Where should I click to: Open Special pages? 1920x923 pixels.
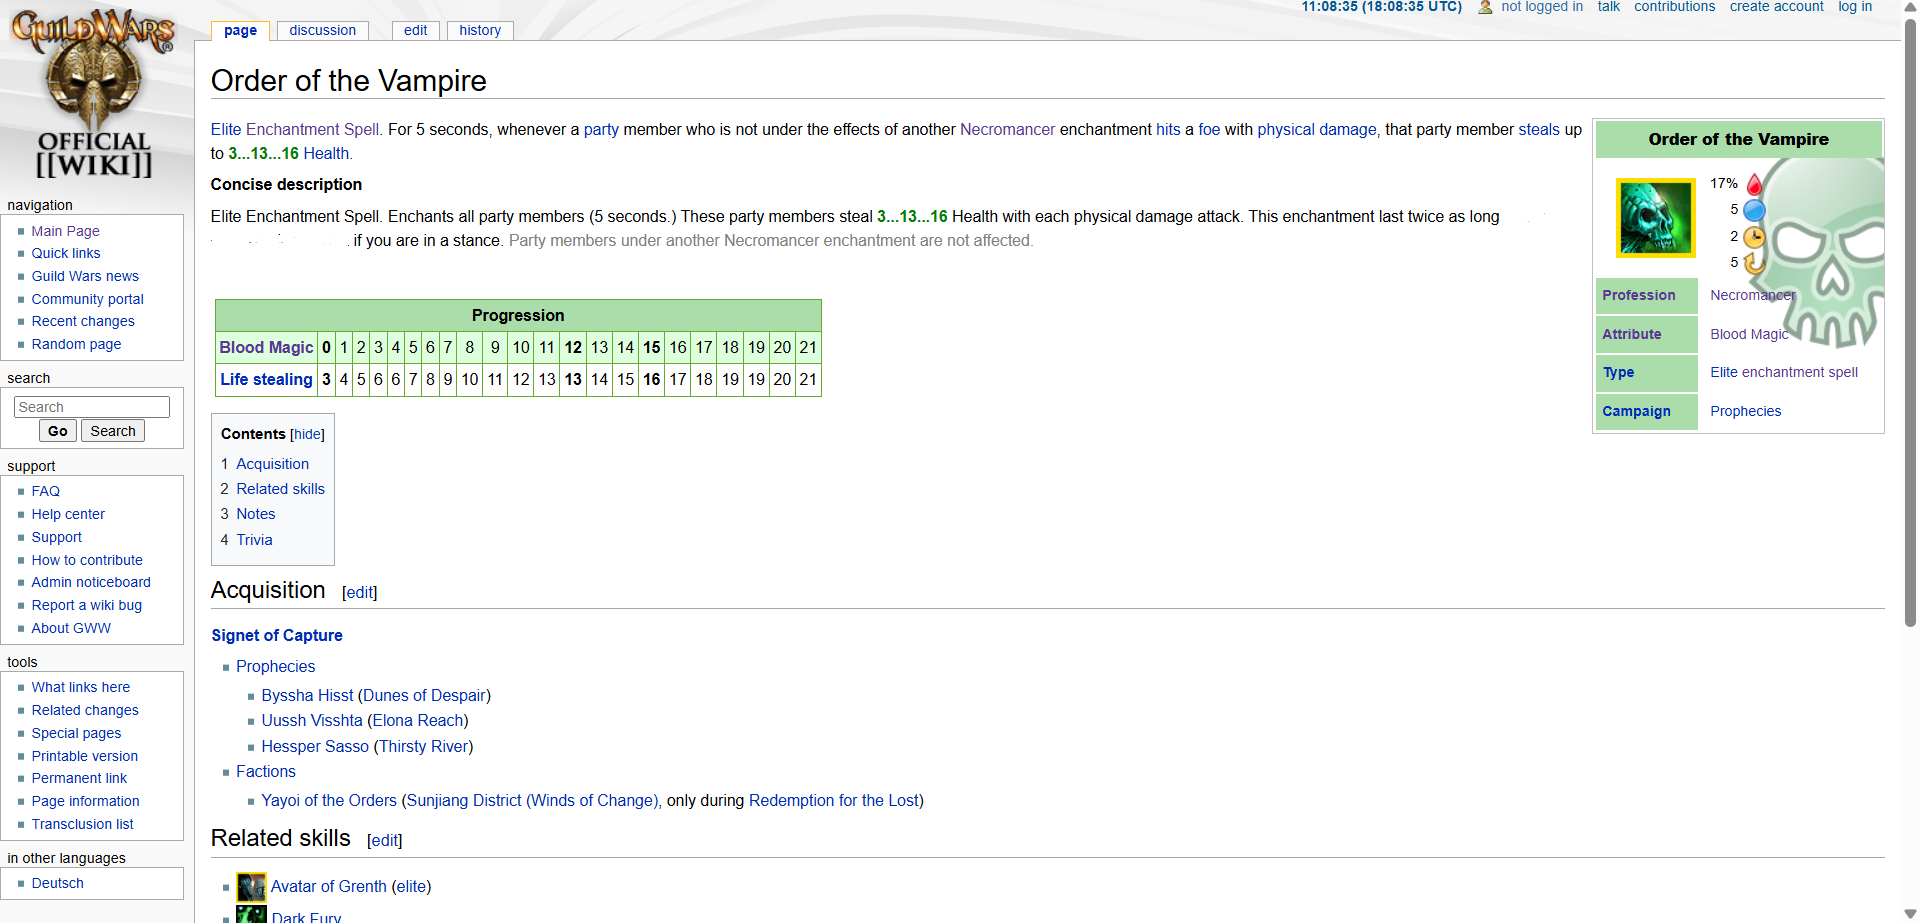[x=76, y=733]
